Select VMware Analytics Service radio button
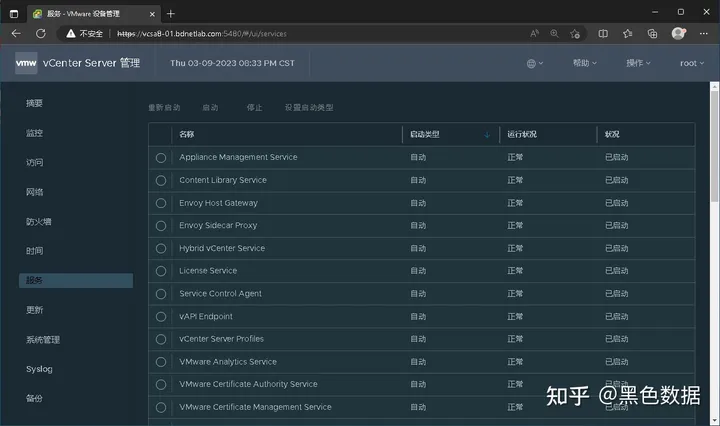The image size is (720, 426). [x=161, y=362]
